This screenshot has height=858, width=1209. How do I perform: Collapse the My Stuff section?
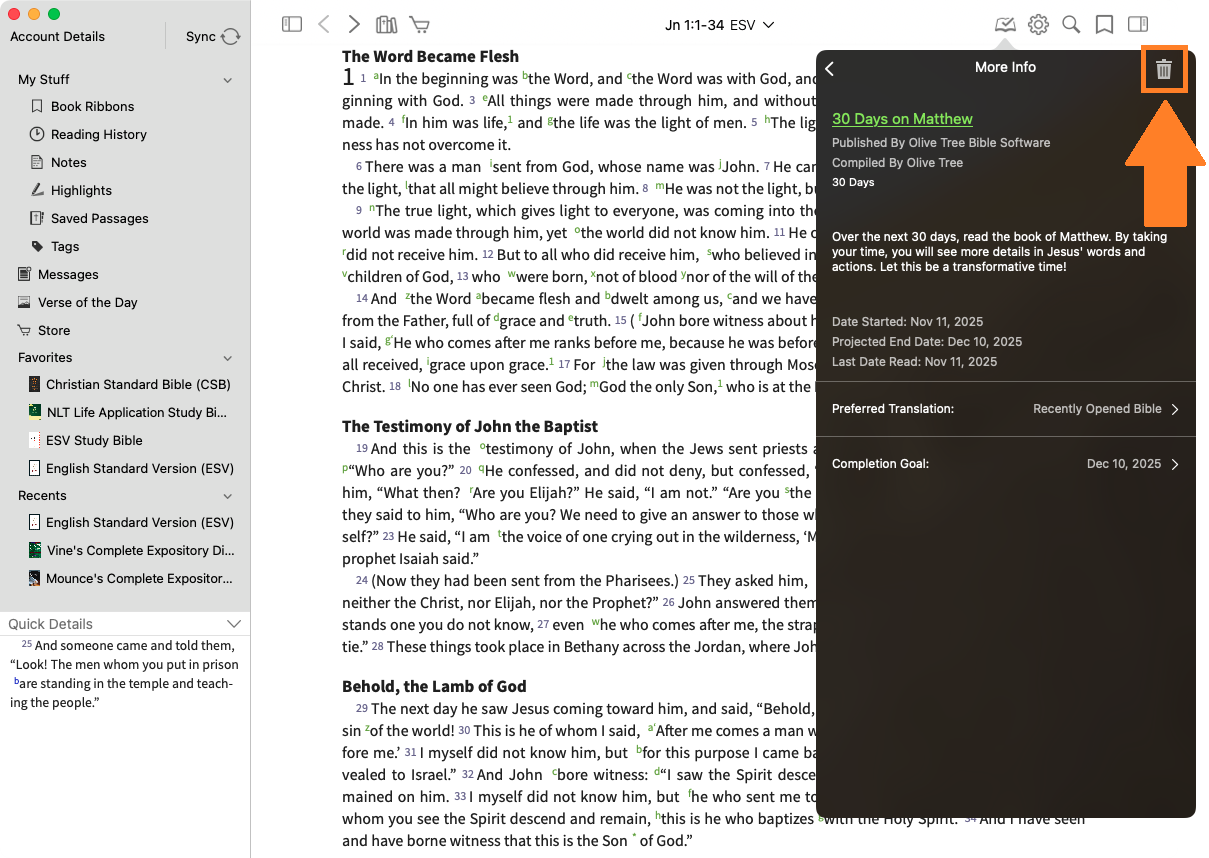click(228, 80)
